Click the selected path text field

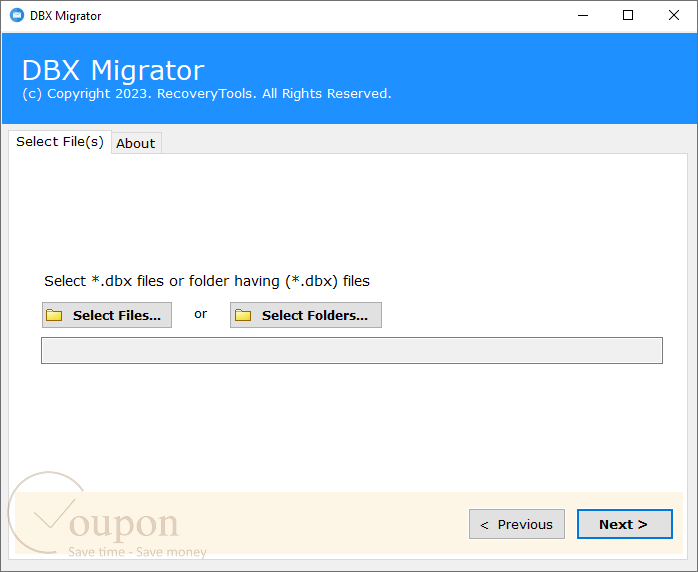pyautogui.click(x=352, y=350)
